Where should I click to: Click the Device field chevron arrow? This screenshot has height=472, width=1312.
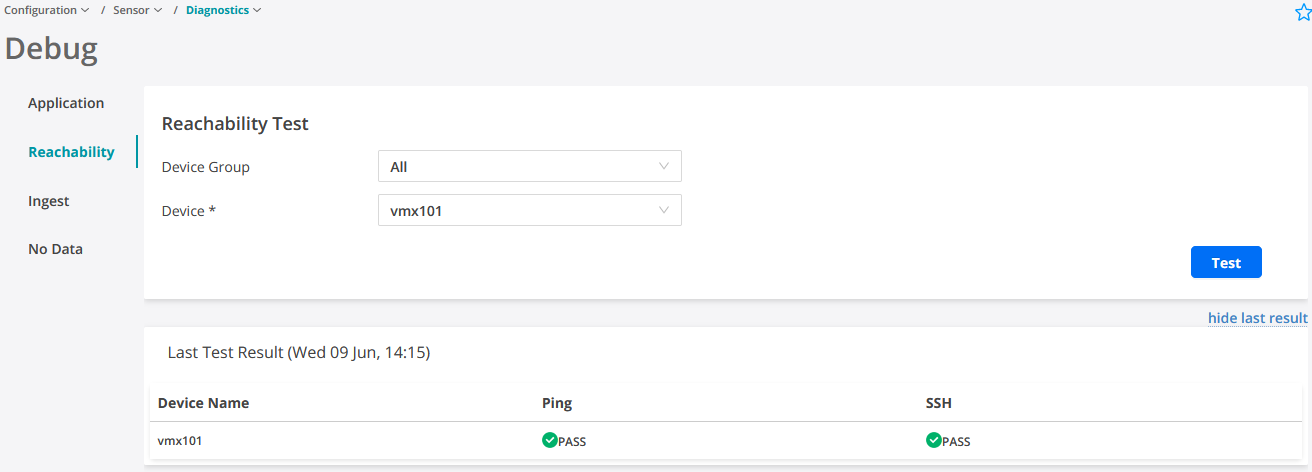click(664, 210)
